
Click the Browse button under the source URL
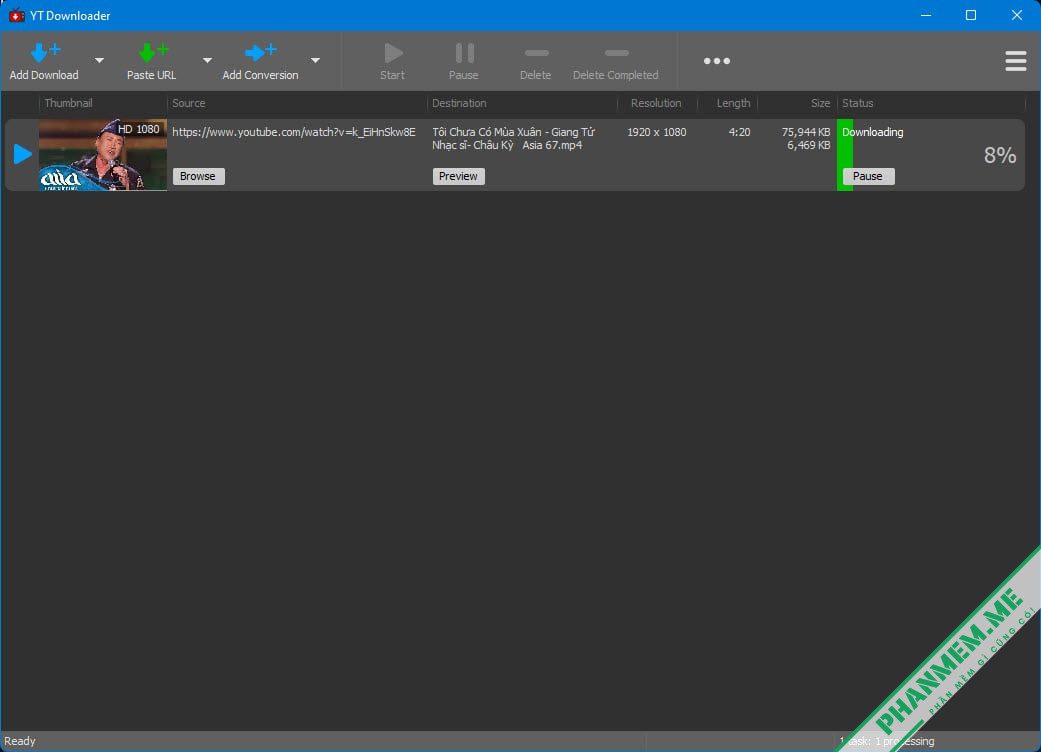pyautogui.click(x=198, y=176)
